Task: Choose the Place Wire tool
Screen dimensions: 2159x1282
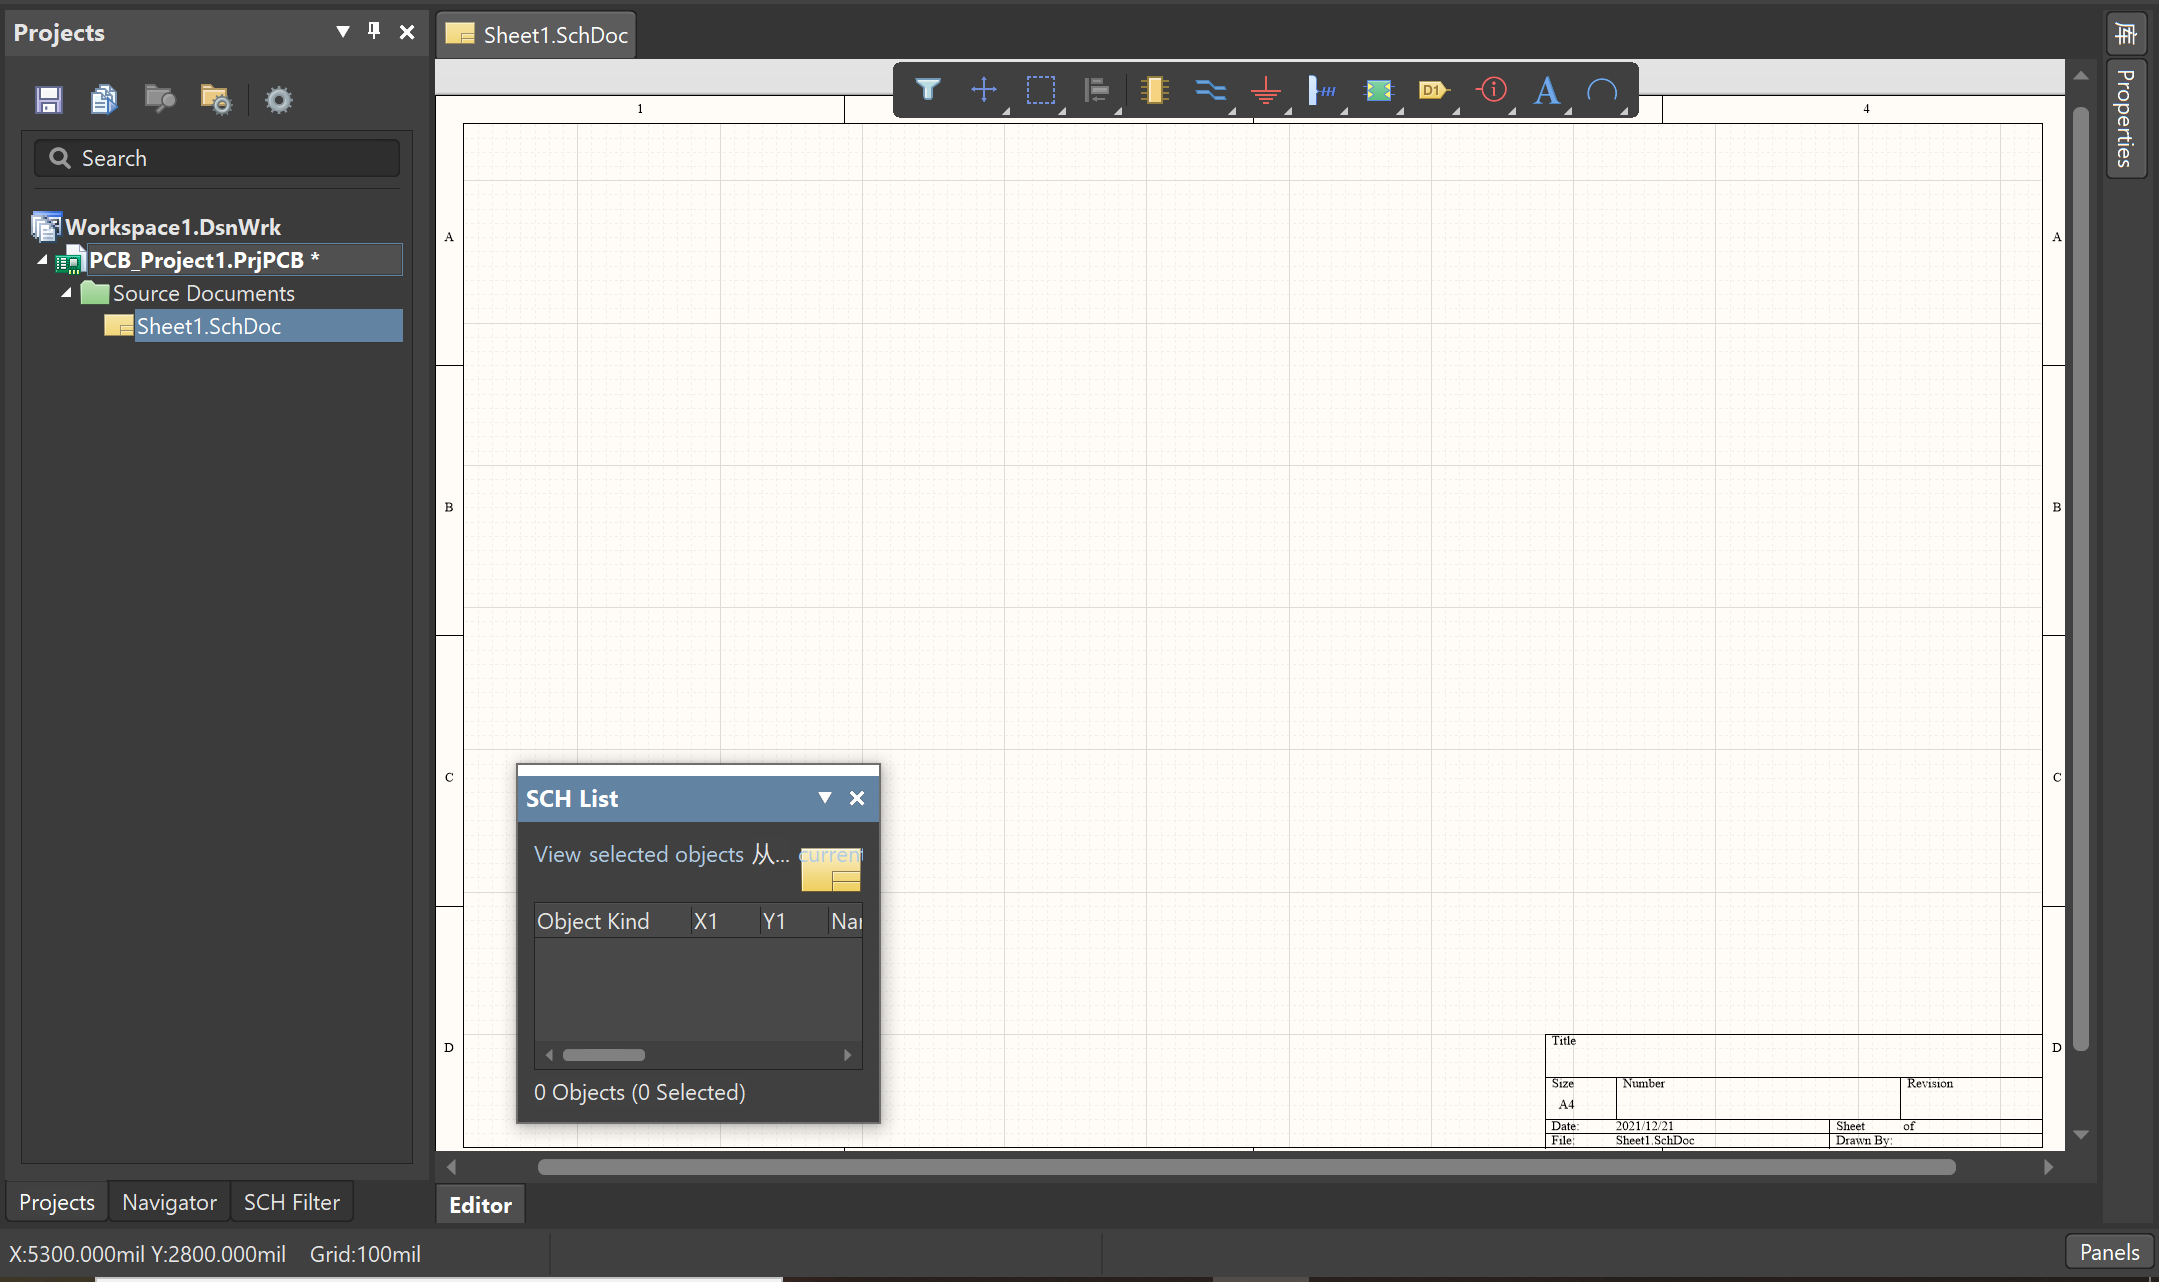Action: click(x=1210, y=90)
